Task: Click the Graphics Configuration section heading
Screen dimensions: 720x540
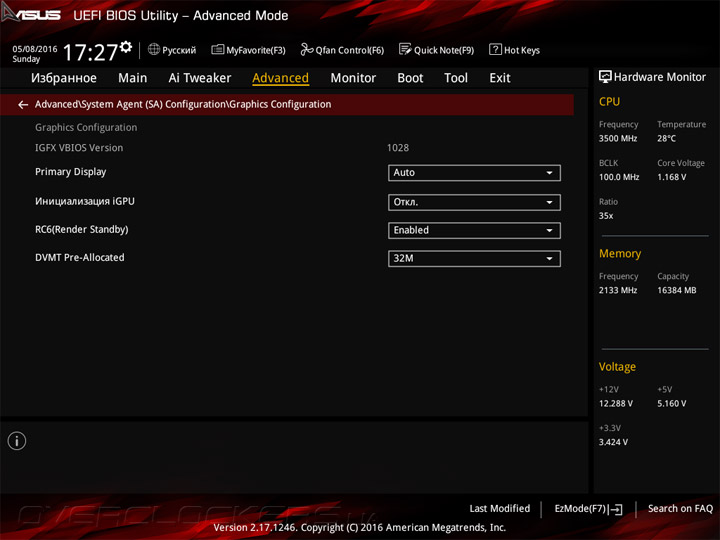Action: (86, 128)
